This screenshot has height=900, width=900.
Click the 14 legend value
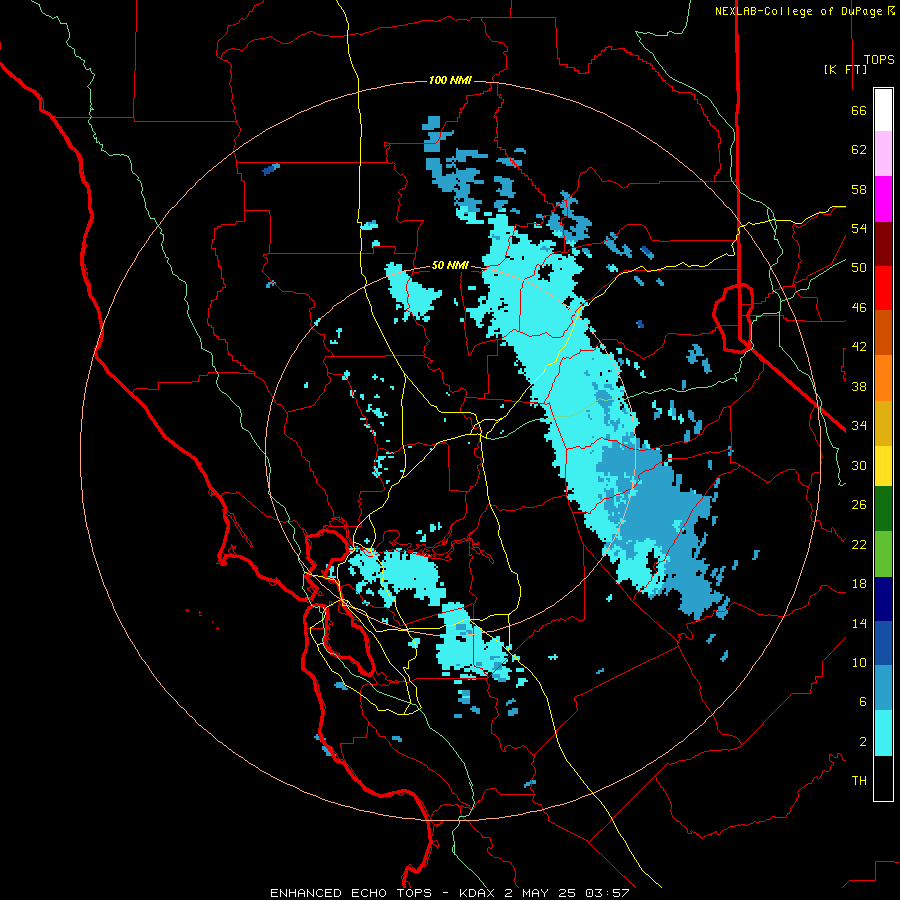click(x=859, y=623)
